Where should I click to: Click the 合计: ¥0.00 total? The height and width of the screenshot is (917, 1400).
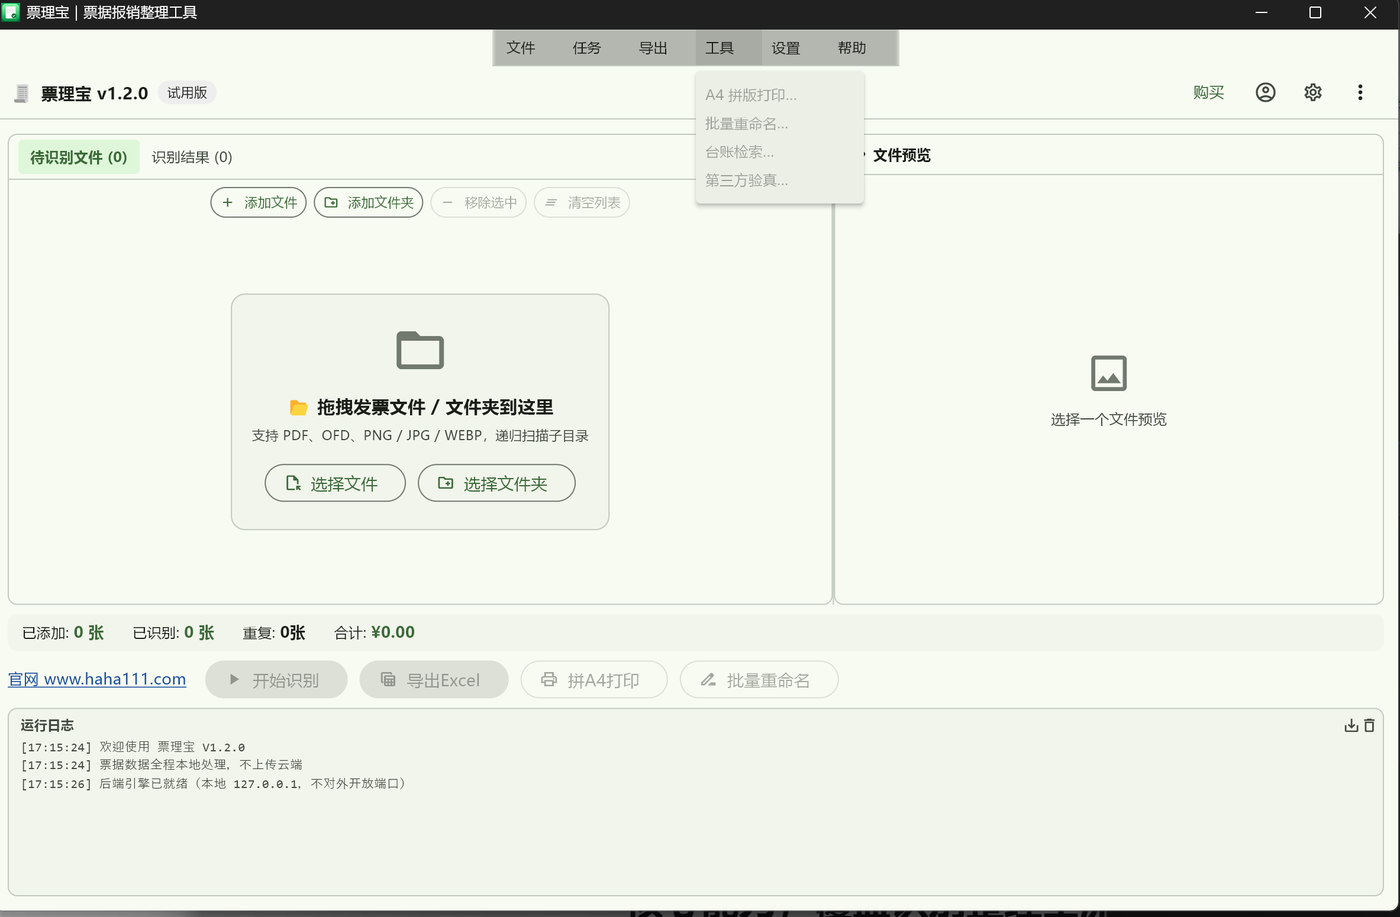[x=374, y=632]
